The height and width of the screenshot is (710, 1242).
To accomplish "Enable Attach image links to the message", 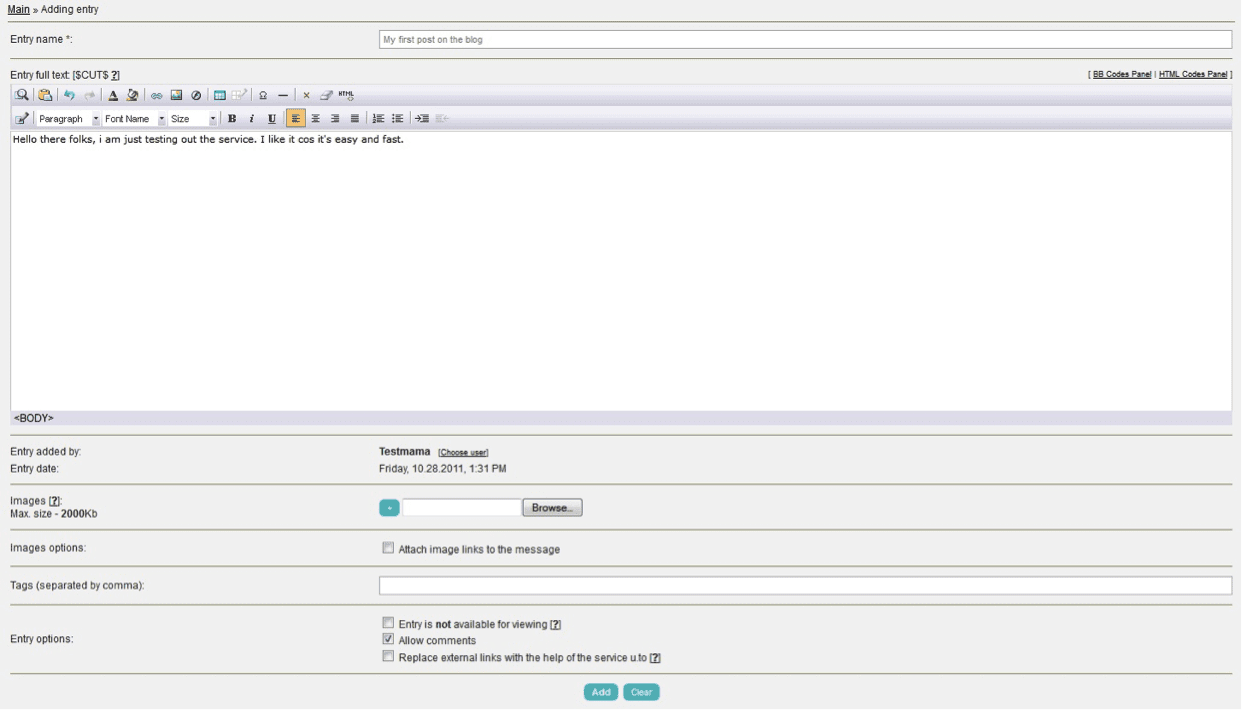I will 388,548.
